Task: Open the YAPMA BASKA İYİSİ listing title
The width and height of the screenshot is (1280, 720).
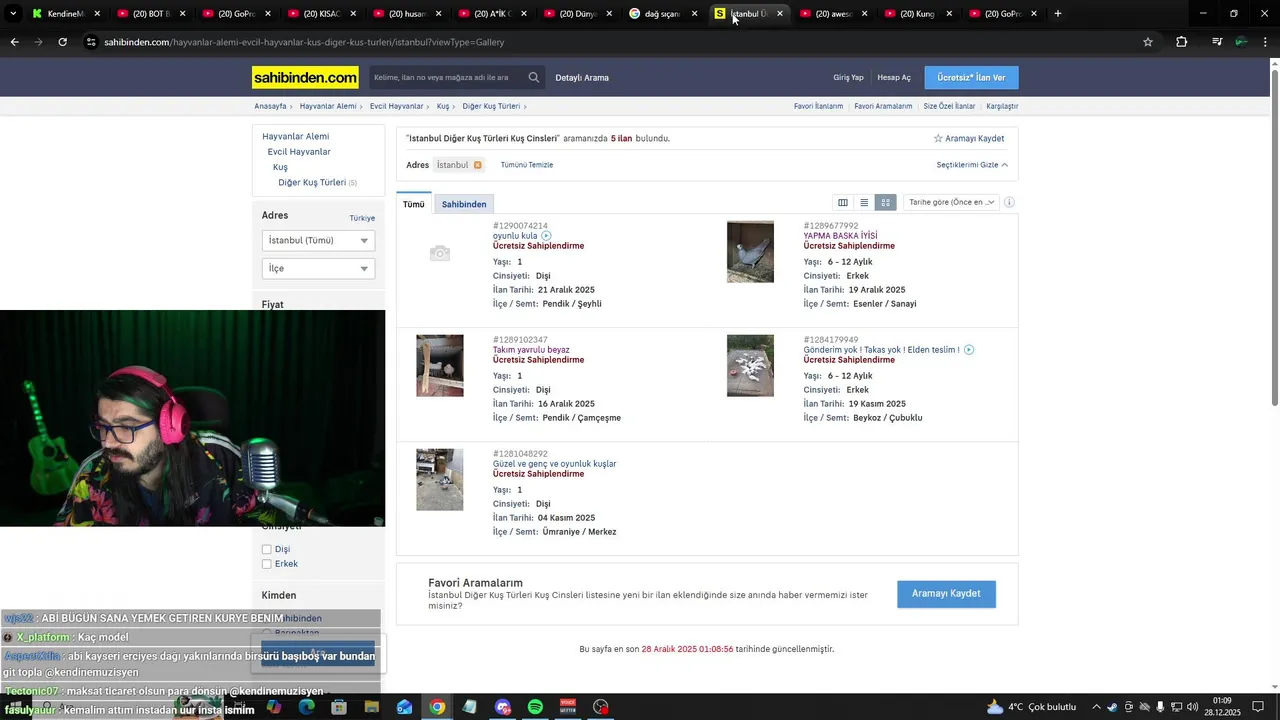Action: [x=840, y=236]
